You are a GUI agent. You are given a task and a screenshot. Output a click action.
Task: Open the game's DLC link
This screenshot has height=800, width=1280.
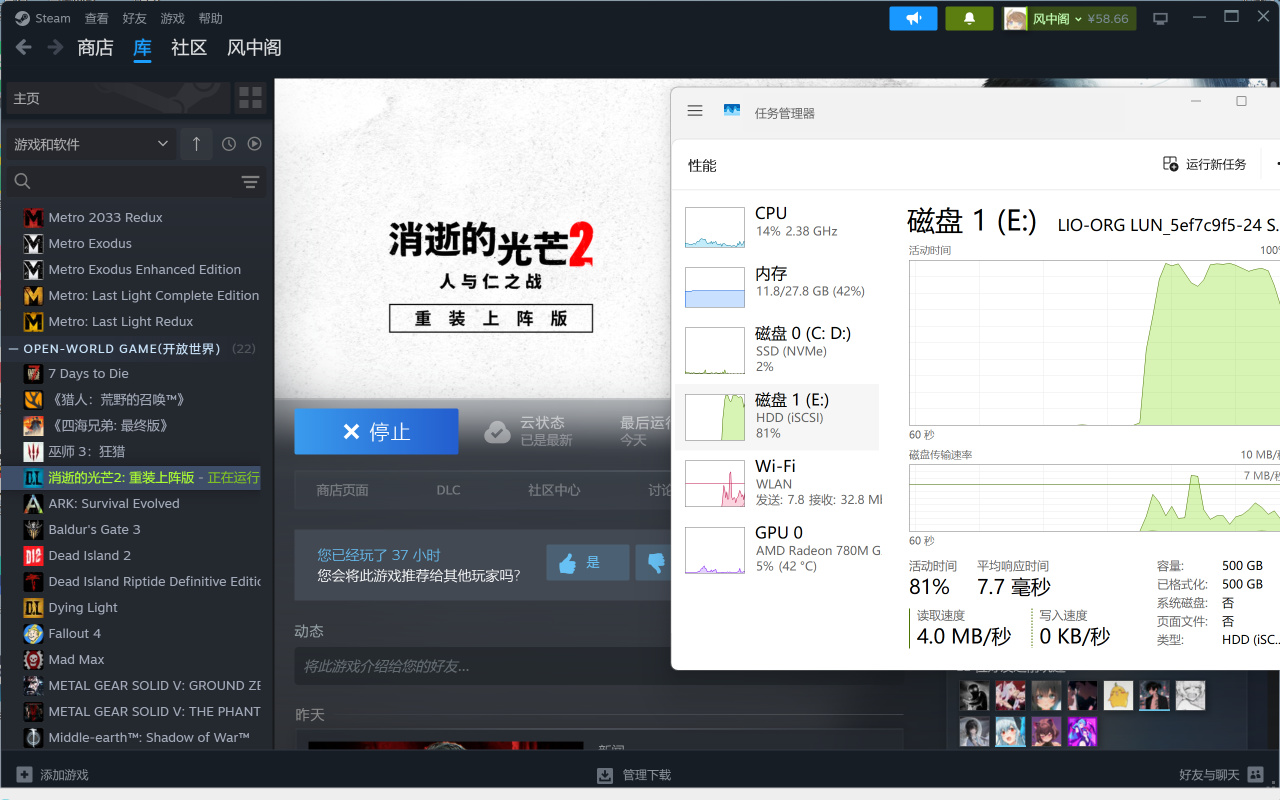(448, 490)
